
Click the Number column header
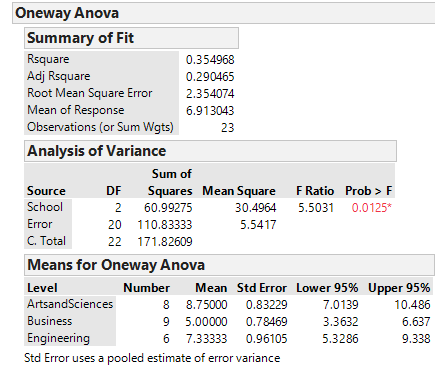[x=146, y=288]
